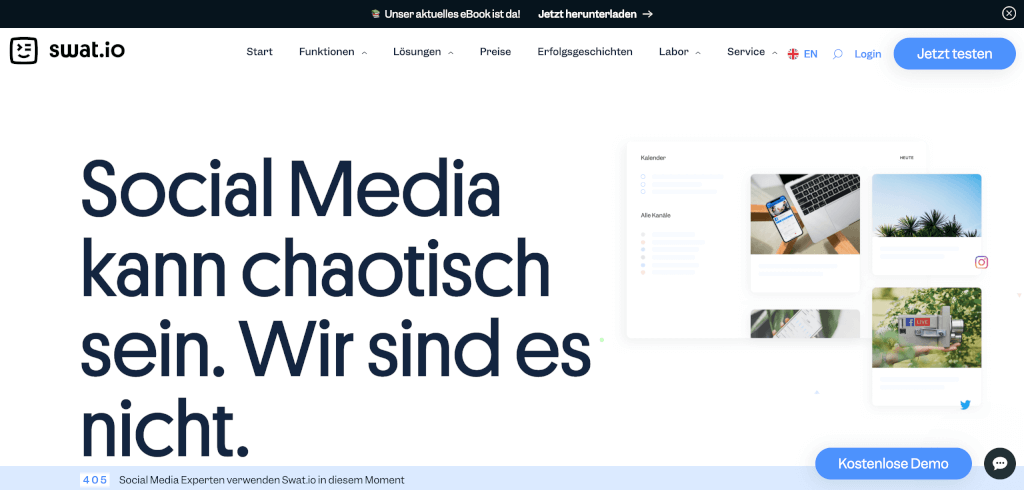The height and width of the screenshot is (490, 1024).
Task: Open the chat bubble widget
Action: [999, 464]
